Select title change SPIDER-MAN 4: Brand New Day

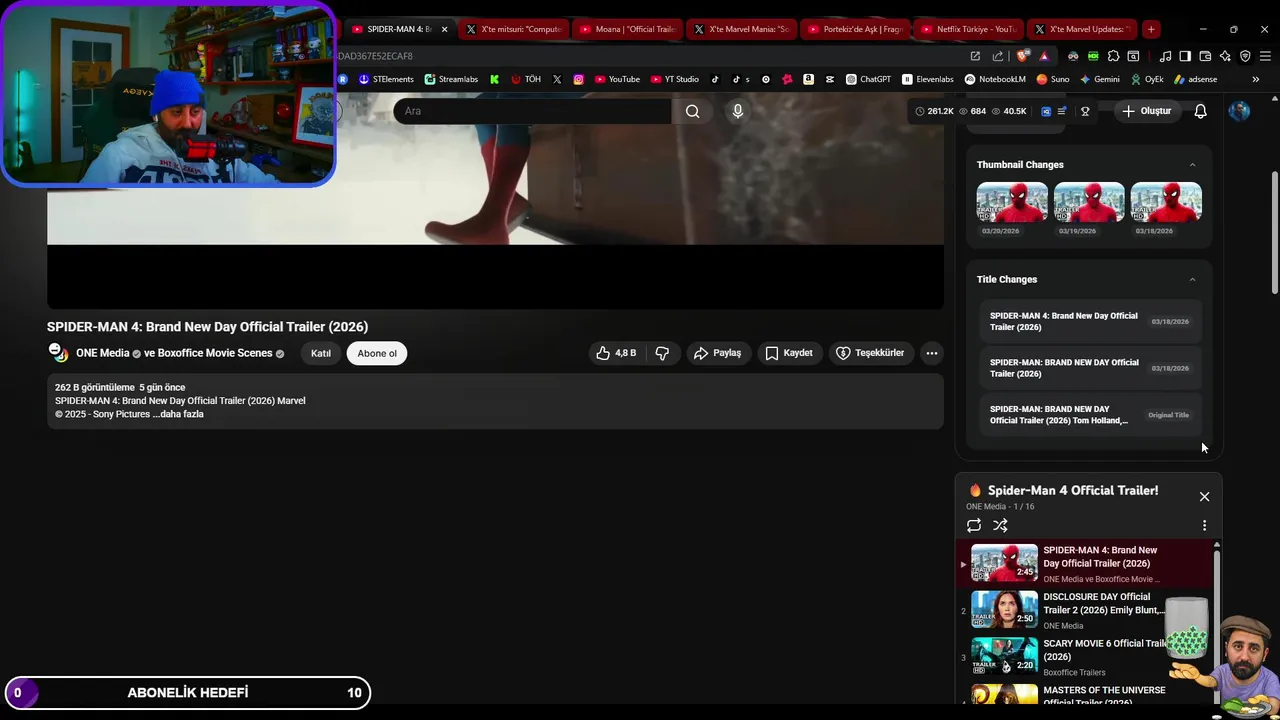pyautogui.click(x=1089, y=322)
